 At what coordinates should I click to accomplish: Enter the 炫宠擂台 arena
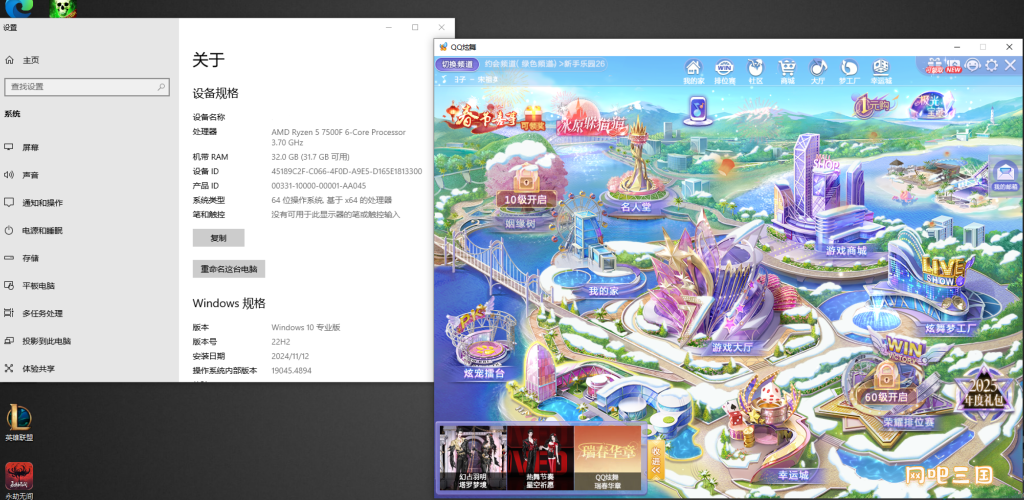(x=485, y=339)
